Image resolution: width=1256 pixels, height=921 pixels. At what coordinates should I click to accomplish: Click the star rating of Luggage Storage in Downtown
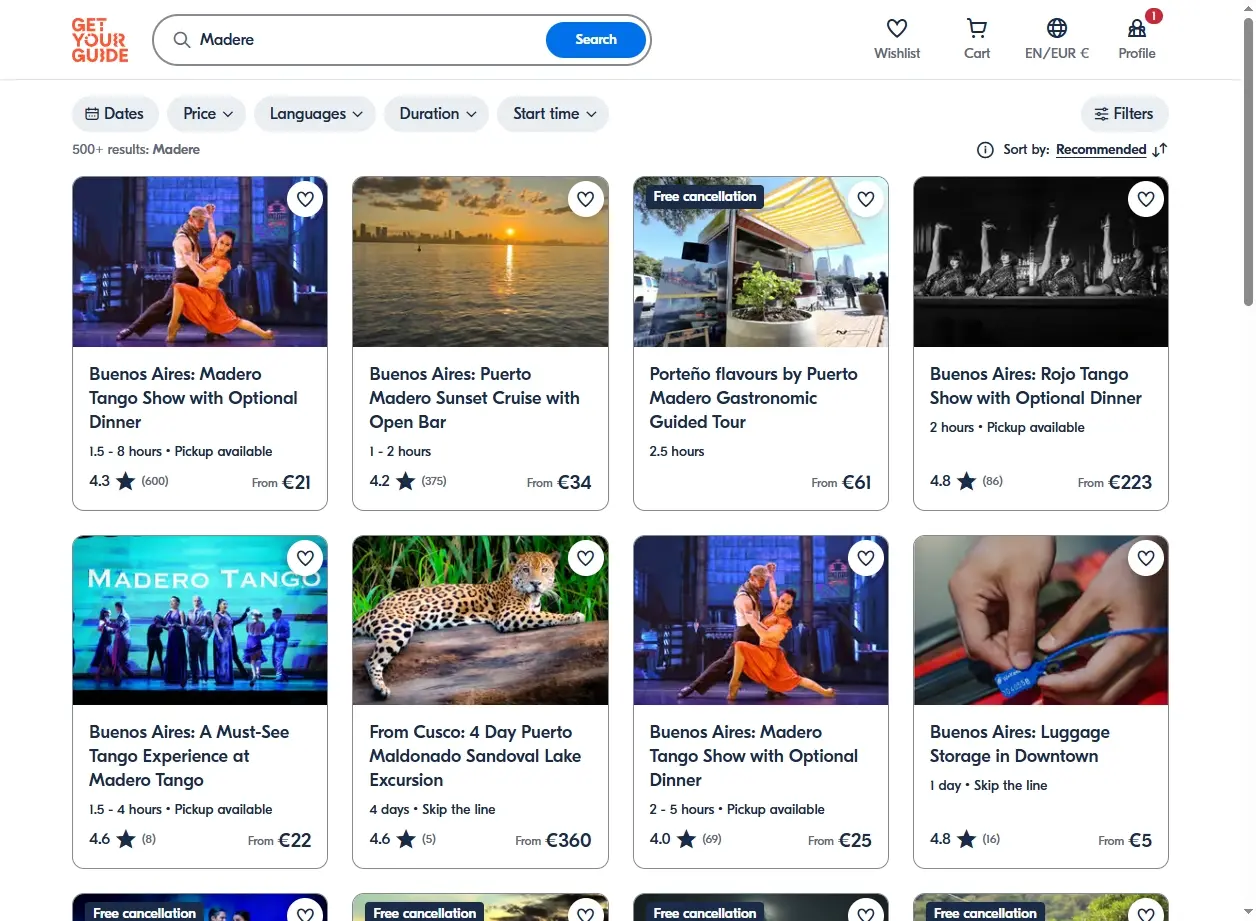(966, 840)
